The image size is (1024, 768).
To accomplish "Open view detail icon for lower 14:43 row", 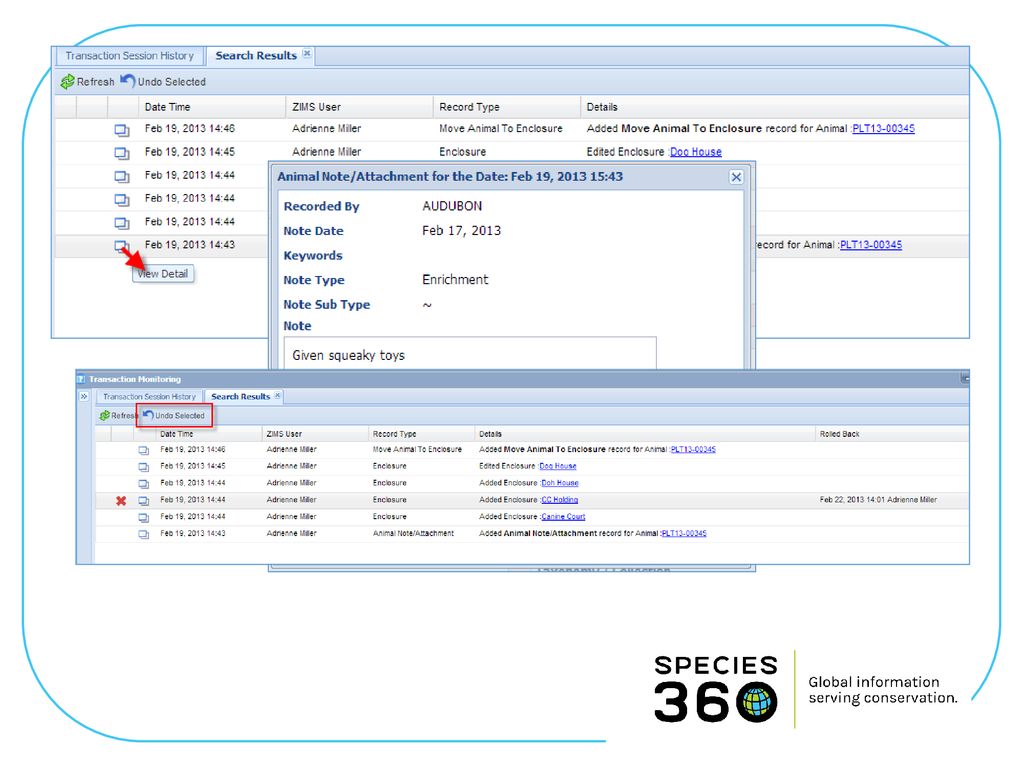I will pyautogui.click(x=144, y=534).
